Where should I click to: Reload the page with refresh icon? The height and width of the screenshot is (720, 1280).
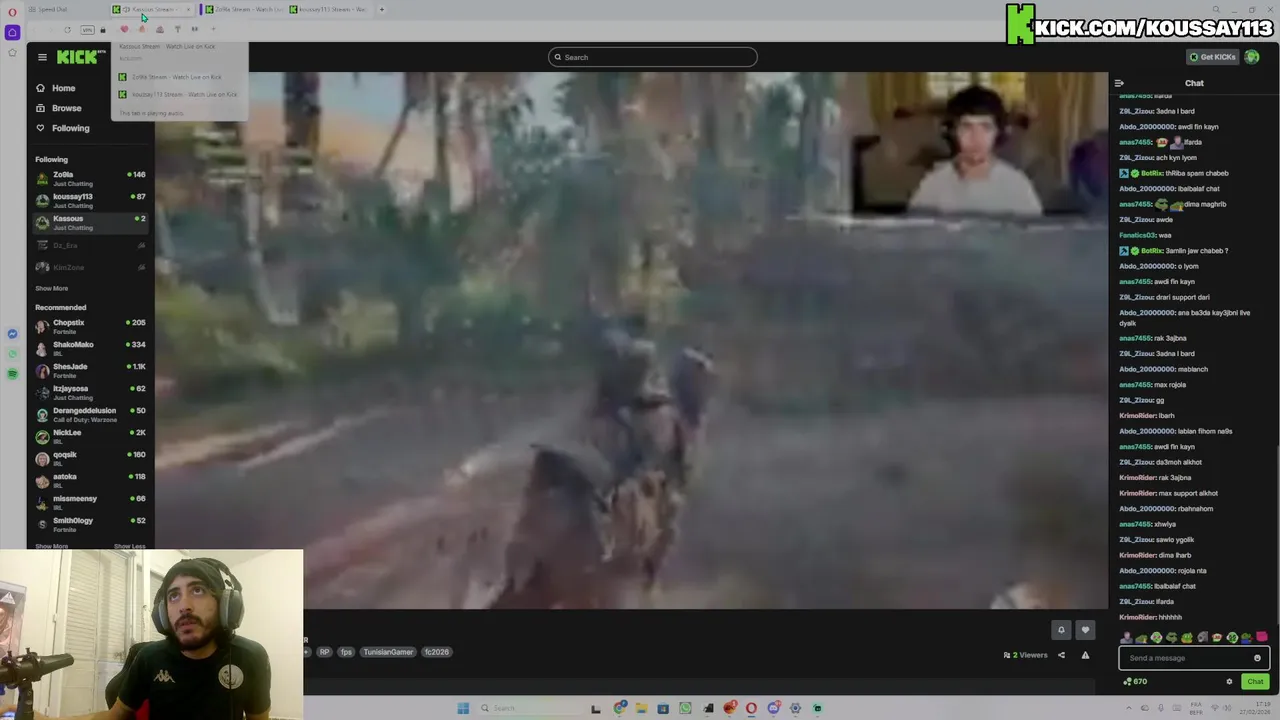click(67, 29)
